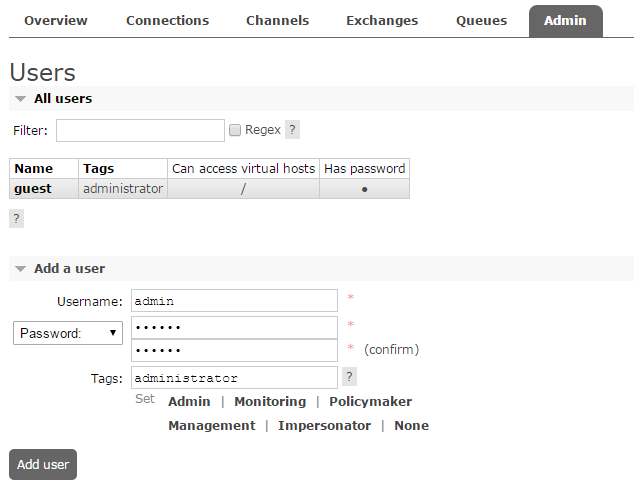Click the password confirm field
This screenshot has width=634, height=493.
[235, 350]
